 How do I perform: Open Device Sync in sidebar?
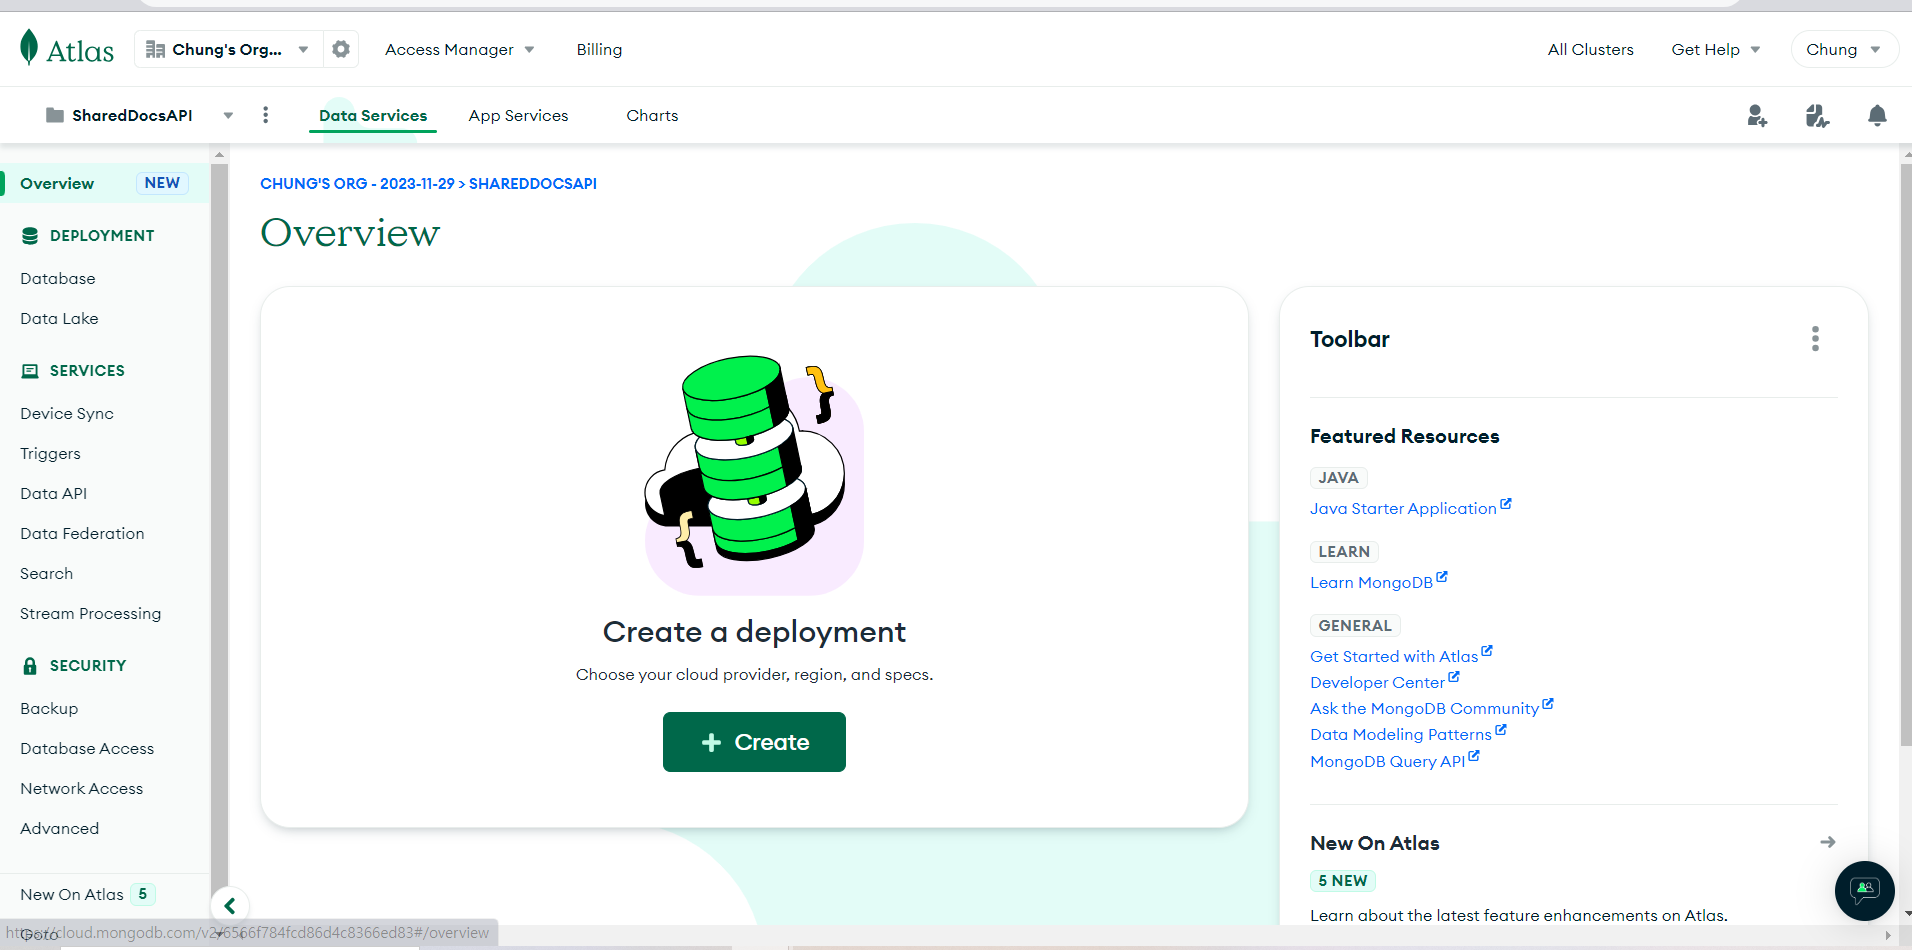[x=67, y=413]
